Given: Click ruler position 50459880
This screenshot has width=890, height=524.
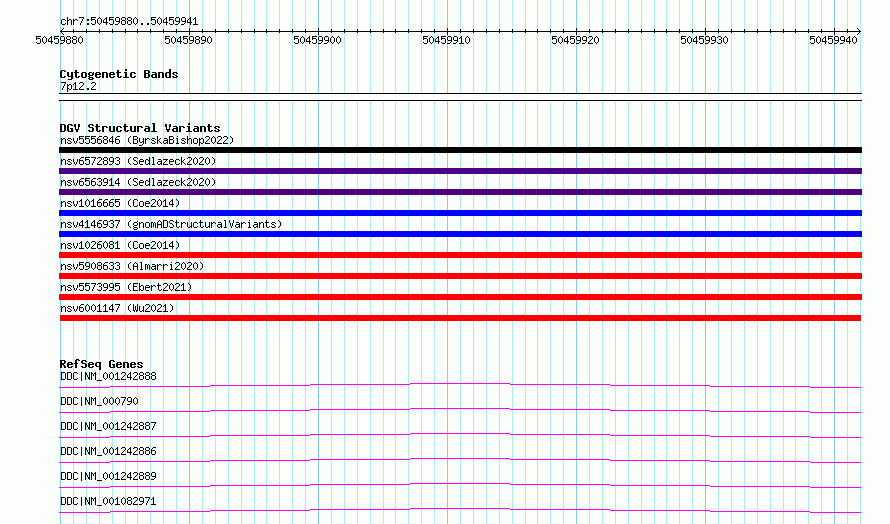Looking at the screenshot, I should click(60, 40).
